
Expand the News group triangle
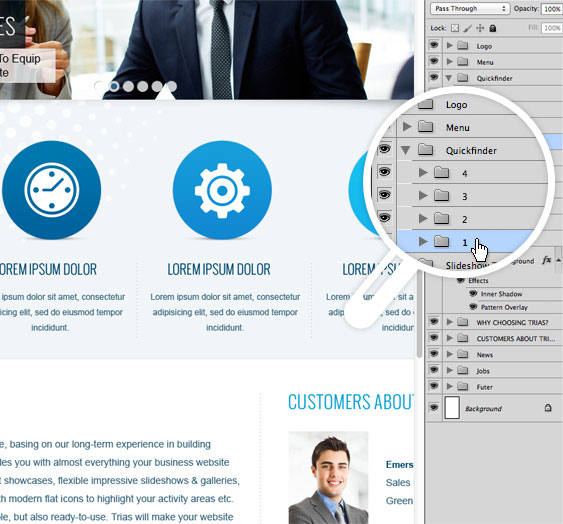coord(449,354)
